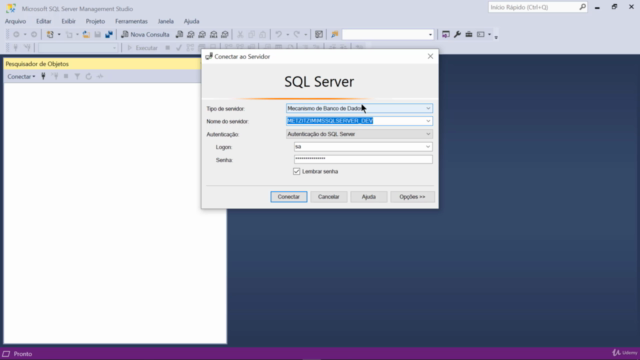The image size is (640, 360).
Task: Click the Cancelar button
Action: pyautogui.click(x=329, y=197)
